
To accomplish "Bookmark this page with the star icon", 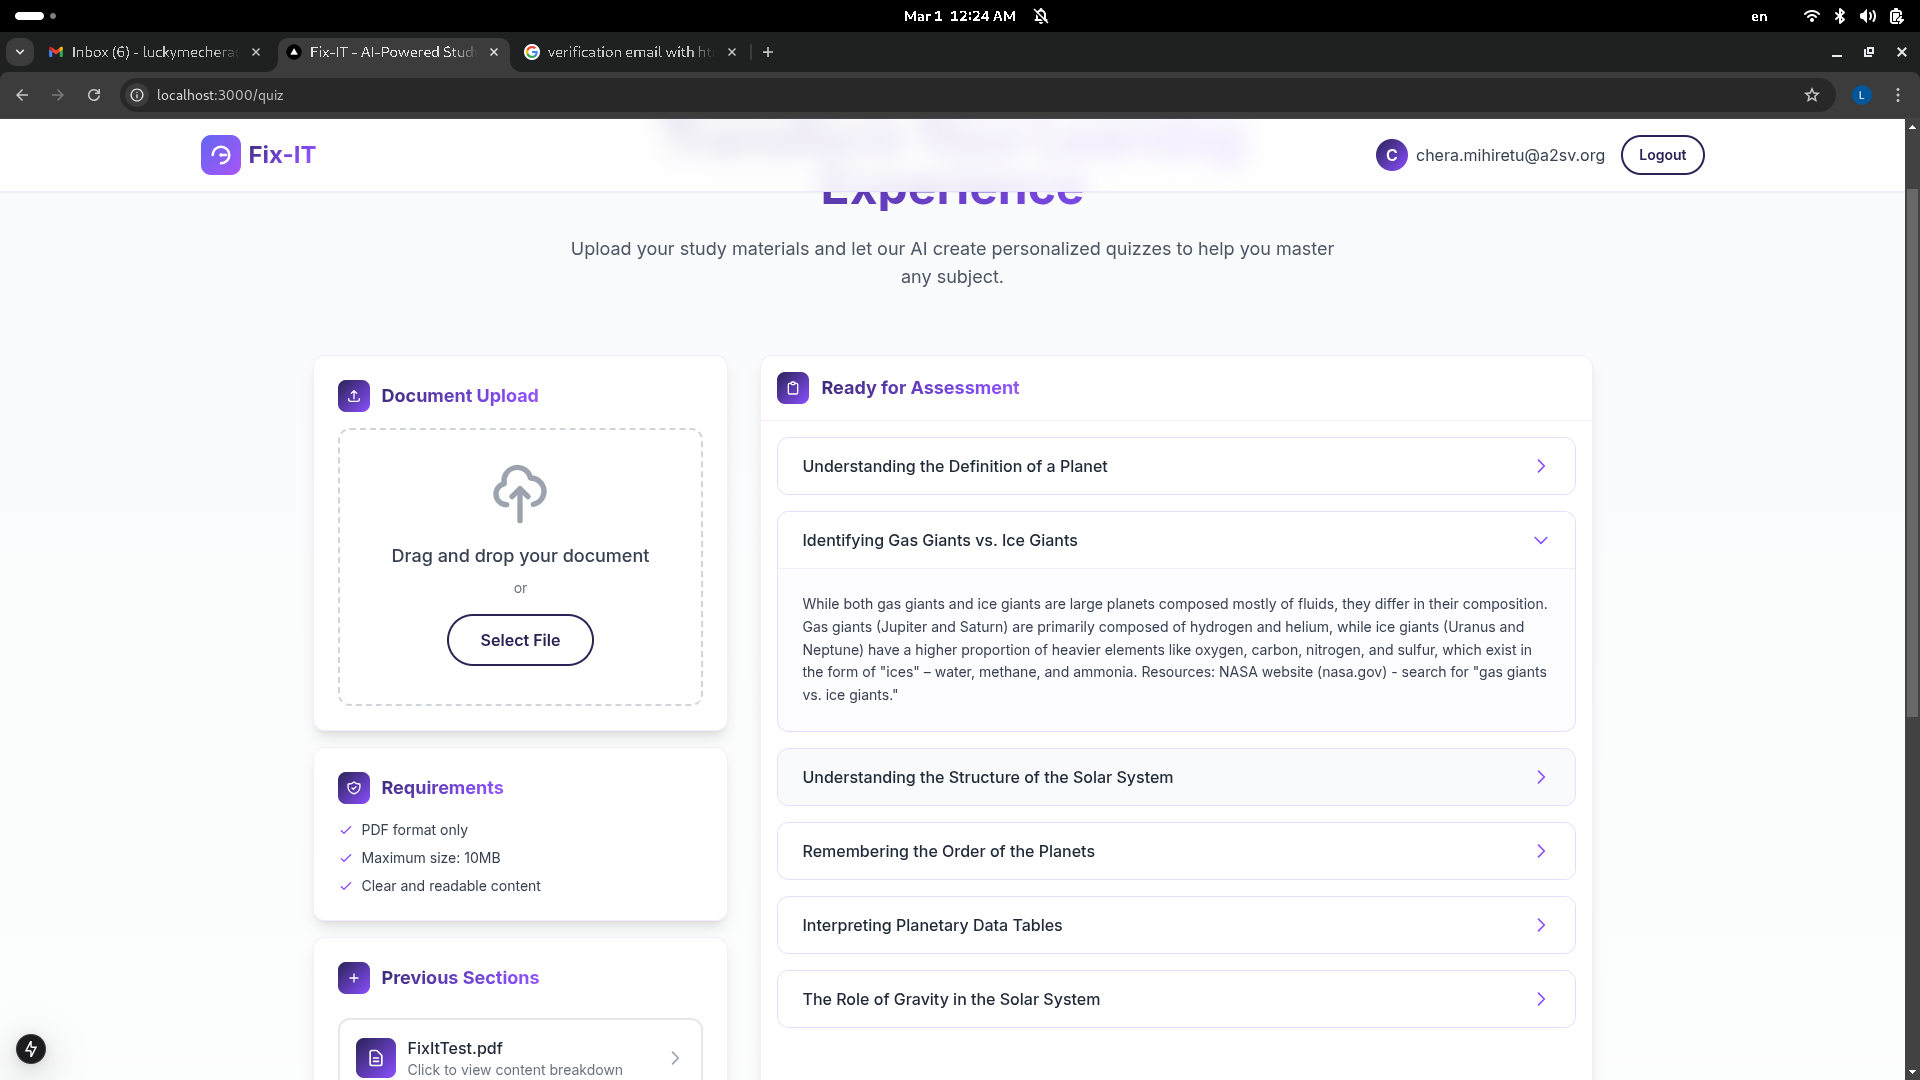I will [x=1812, y=95].
